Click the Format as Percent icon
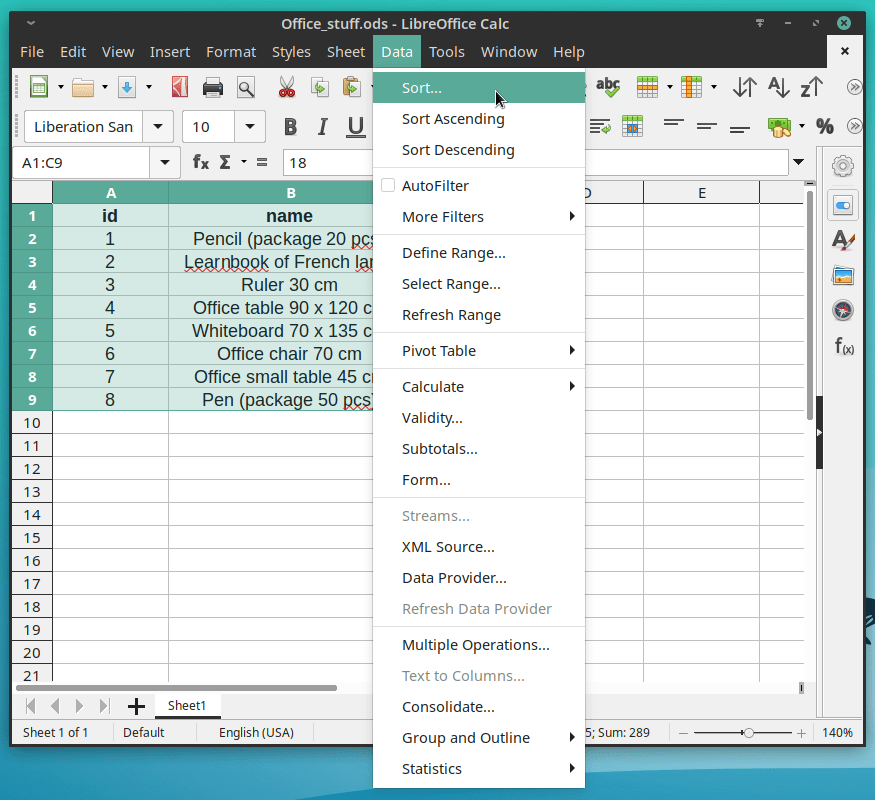 825,127
